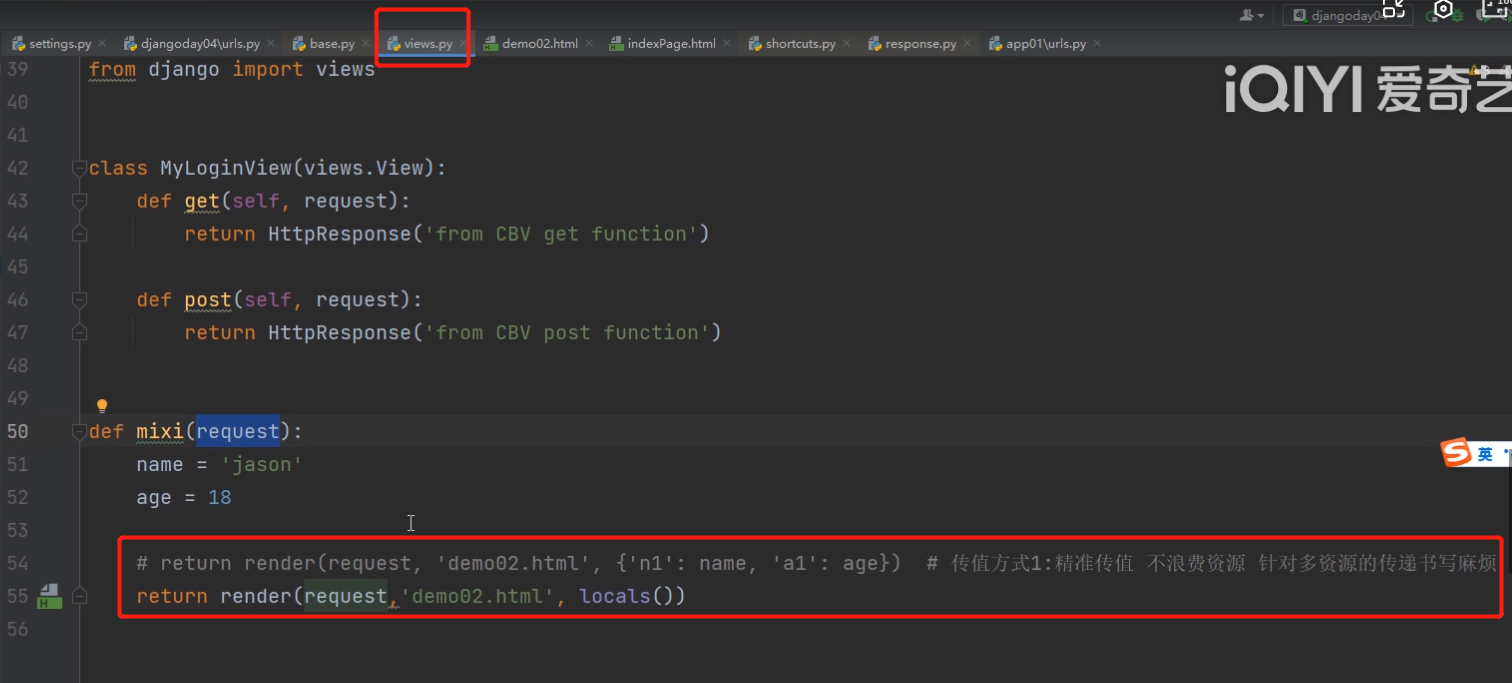This screenshot has width=1512, height=683.
Task: Click the 'from CBV post function' string
Action: [567, 332]
